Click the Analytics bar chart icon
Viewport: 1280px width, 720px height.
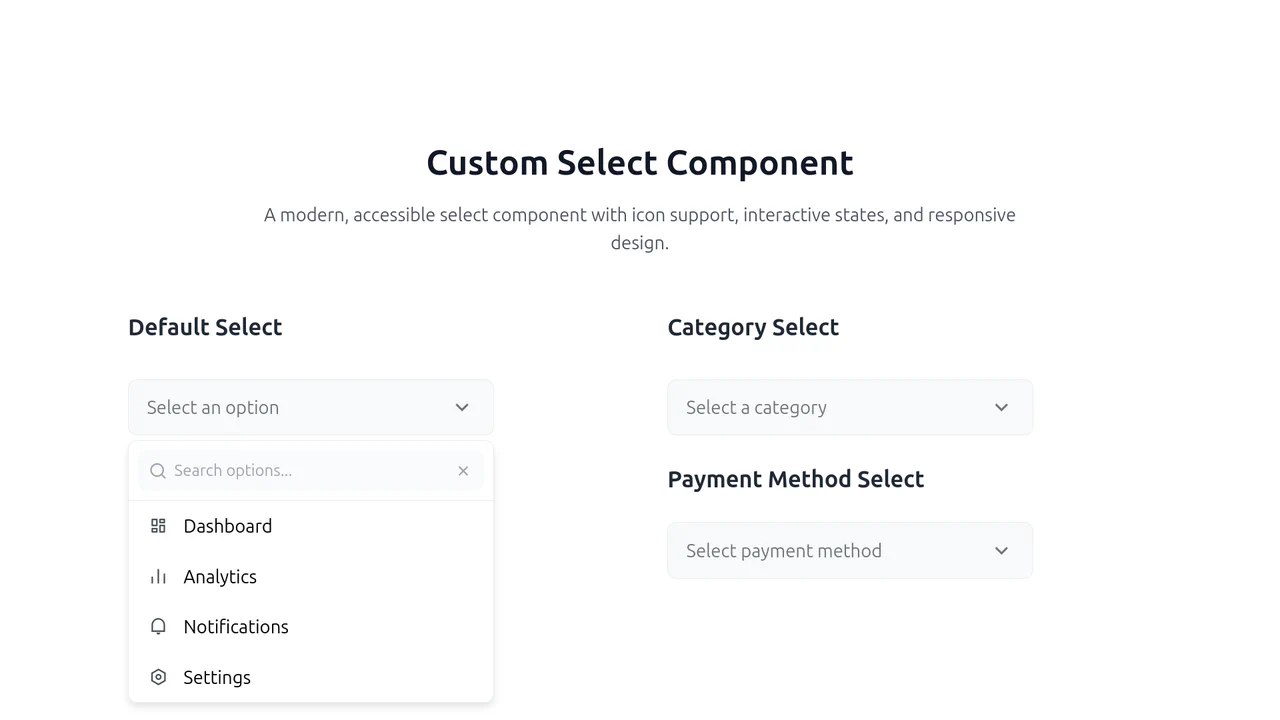pos(158,577)
